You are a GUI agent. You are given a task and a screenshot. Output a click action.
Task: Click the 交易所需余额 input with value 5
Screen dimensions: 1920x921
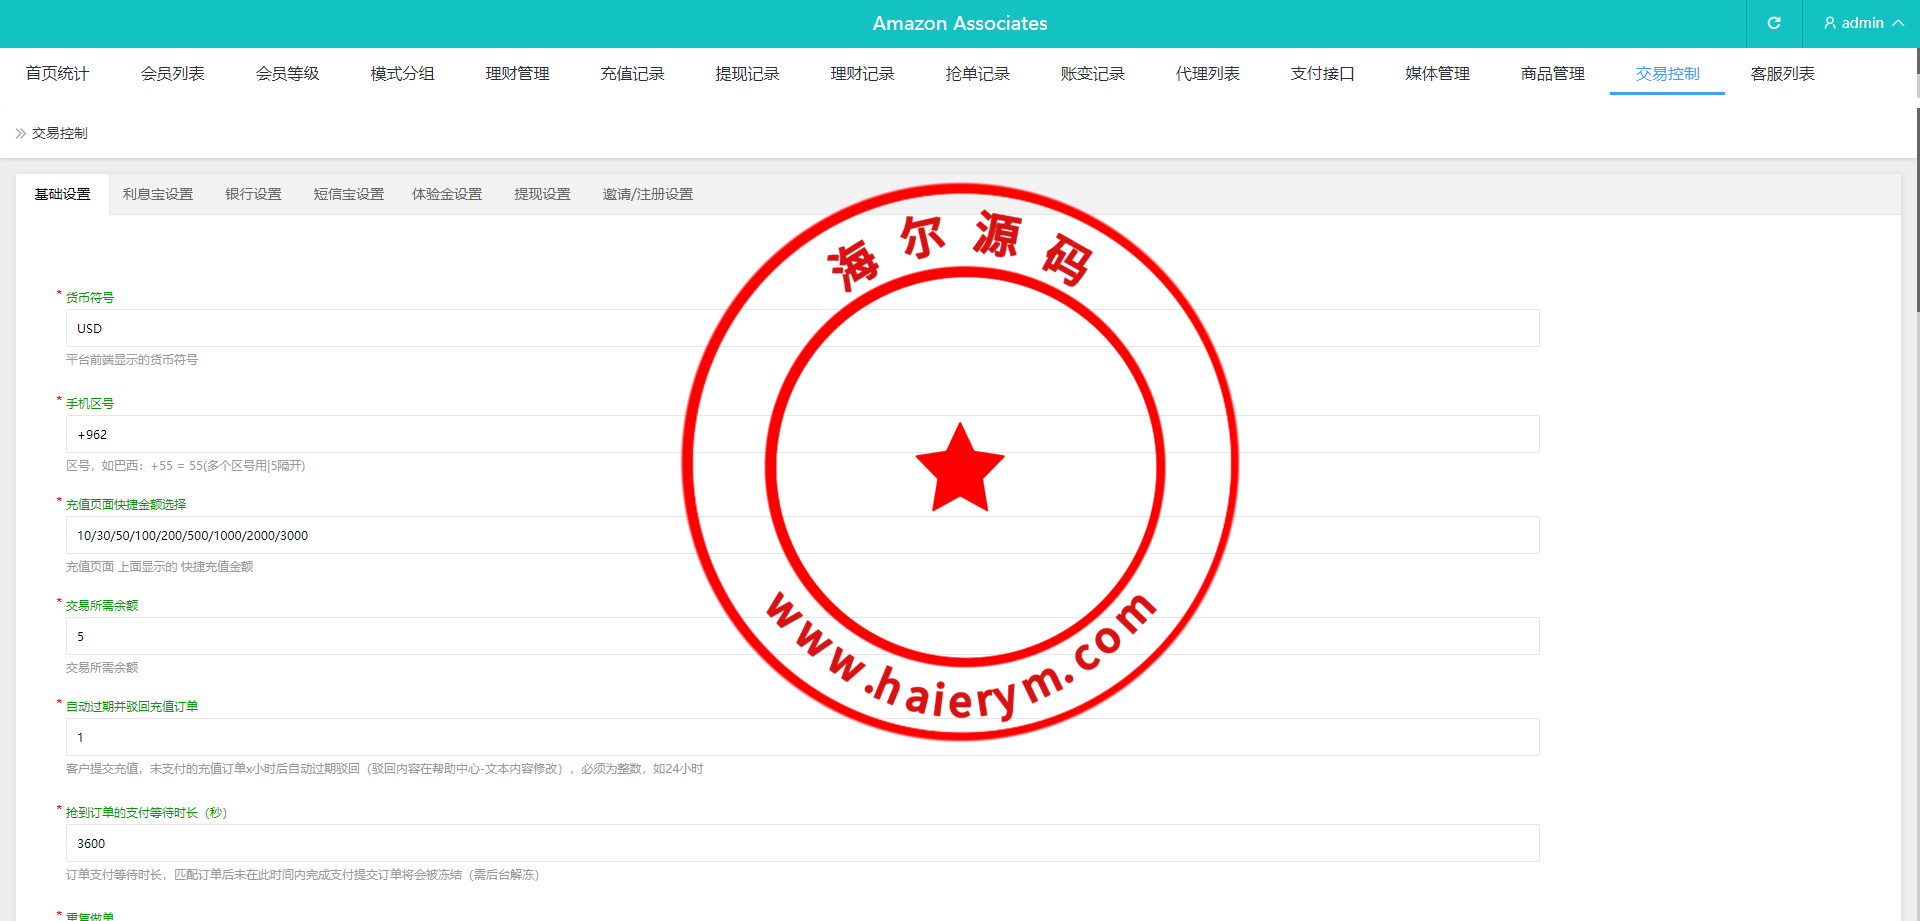802,636
